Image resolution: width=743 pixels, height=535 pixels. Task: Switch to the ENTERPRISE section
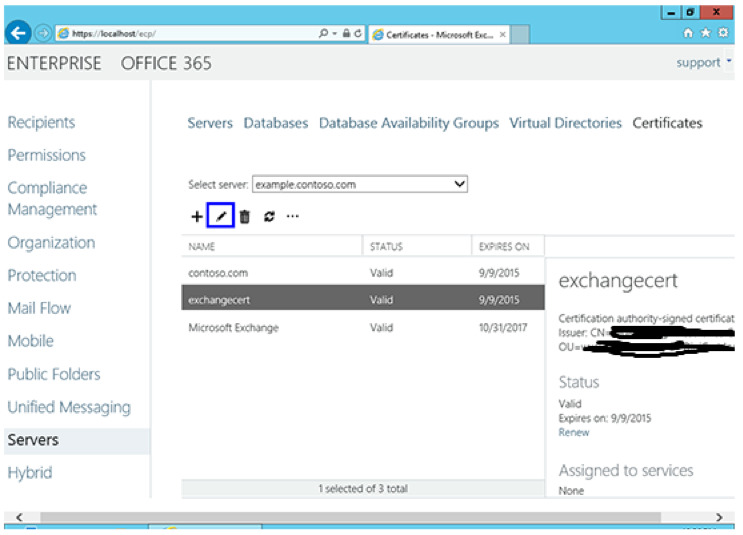coord(54,63)
